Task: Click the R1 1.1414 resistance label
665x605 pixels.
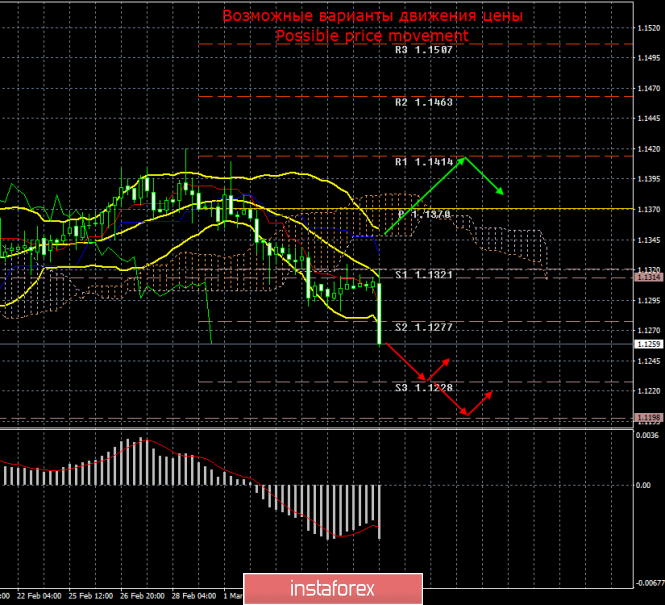Action: point(424,162)
